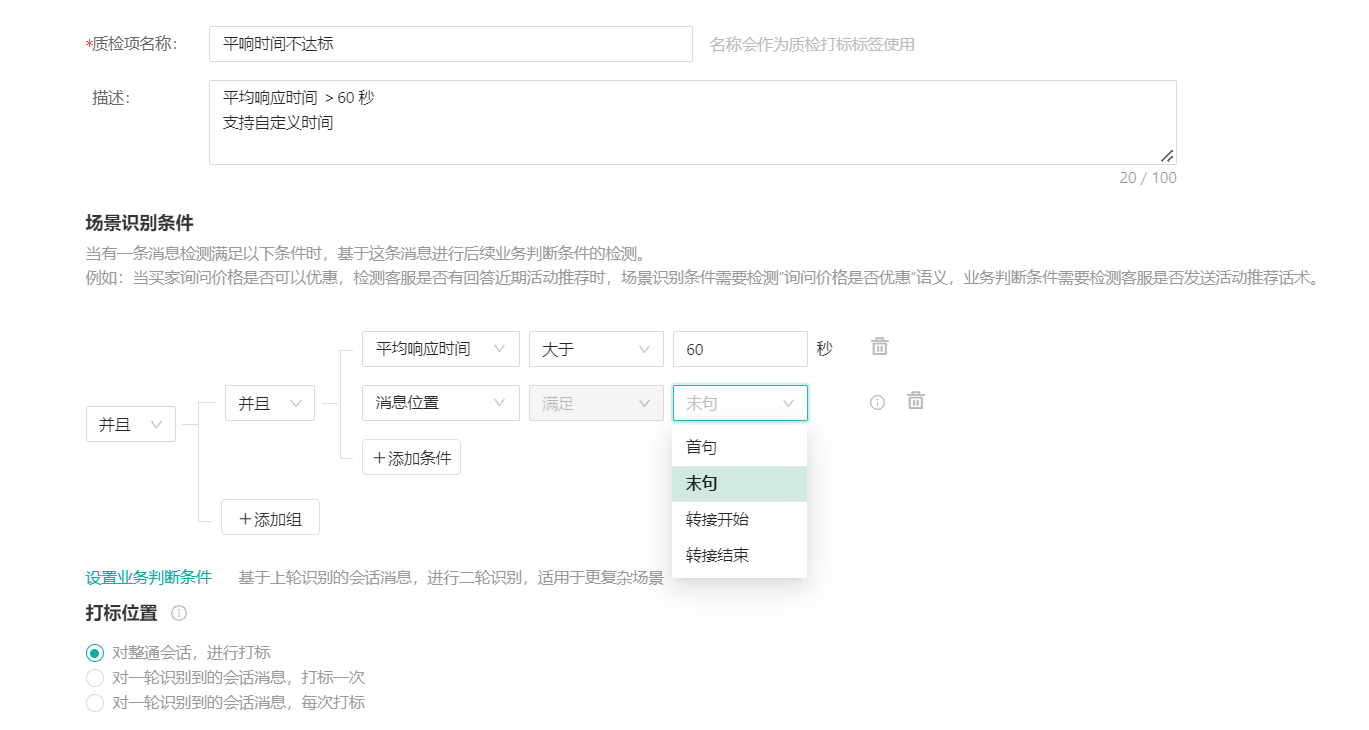The image size is (1369, 730).
Task: Open the 设置业务判断条件 link
Action: point(149,578)
